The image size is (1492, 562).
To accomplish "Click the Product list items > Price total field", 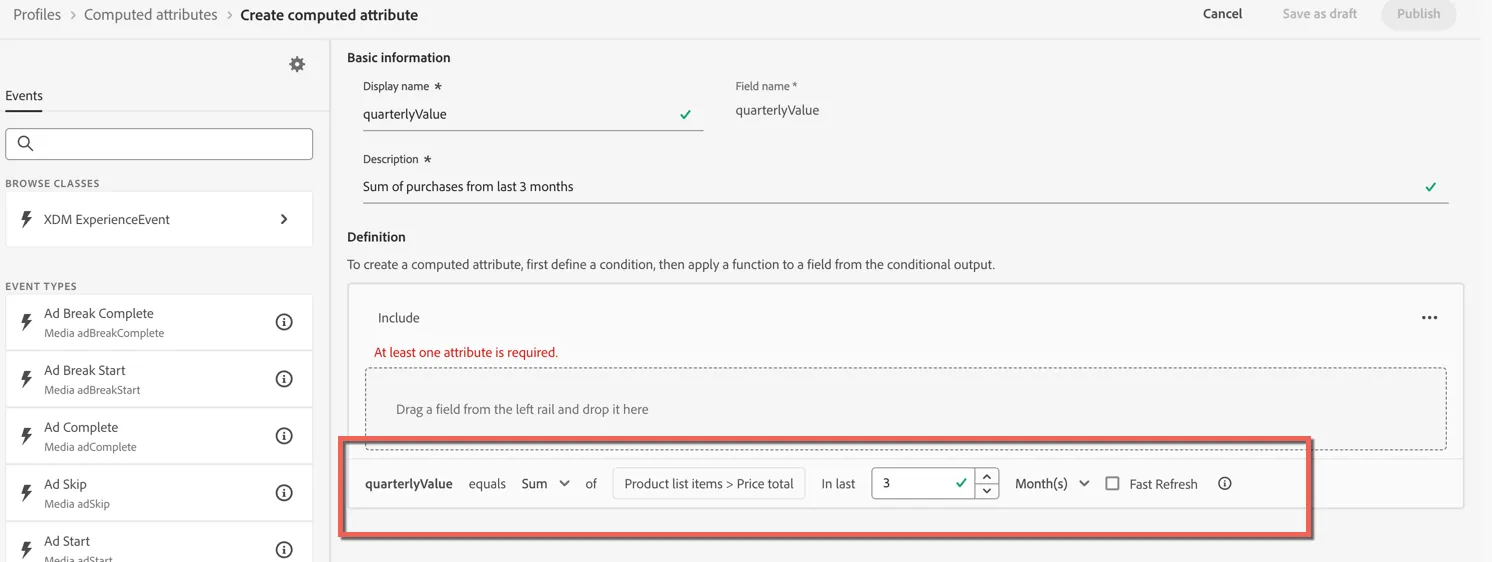I will point(709,483).
